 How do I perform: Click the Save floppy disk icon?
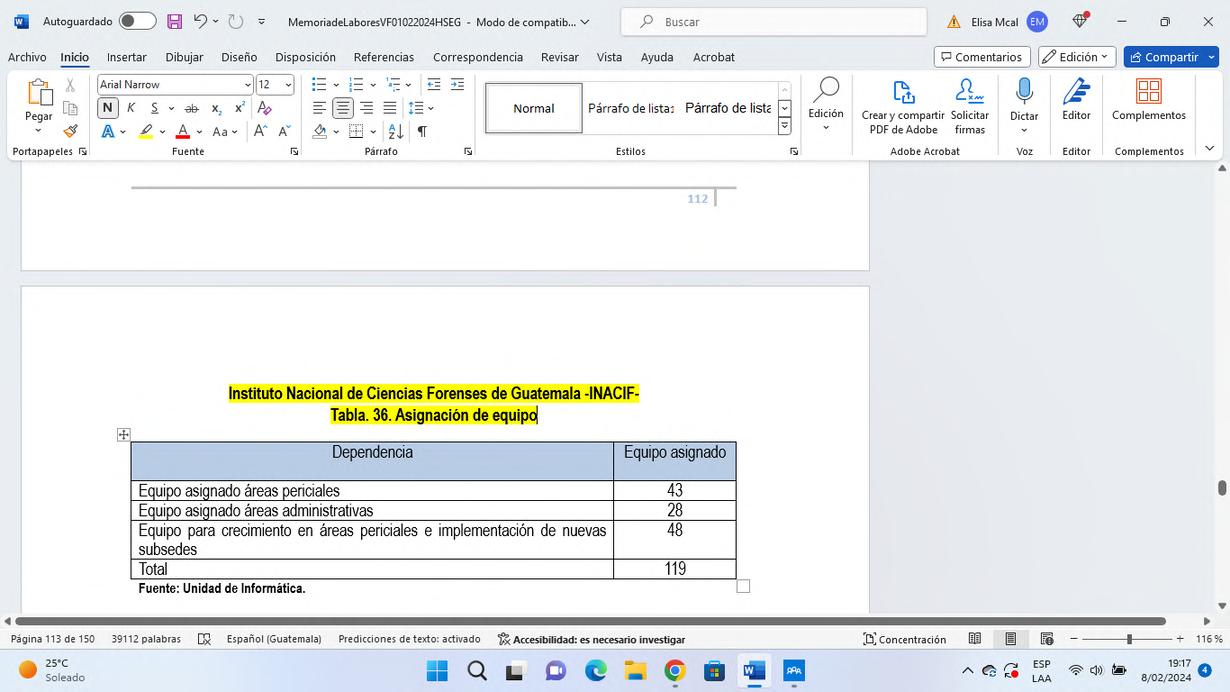coord(175,21)
